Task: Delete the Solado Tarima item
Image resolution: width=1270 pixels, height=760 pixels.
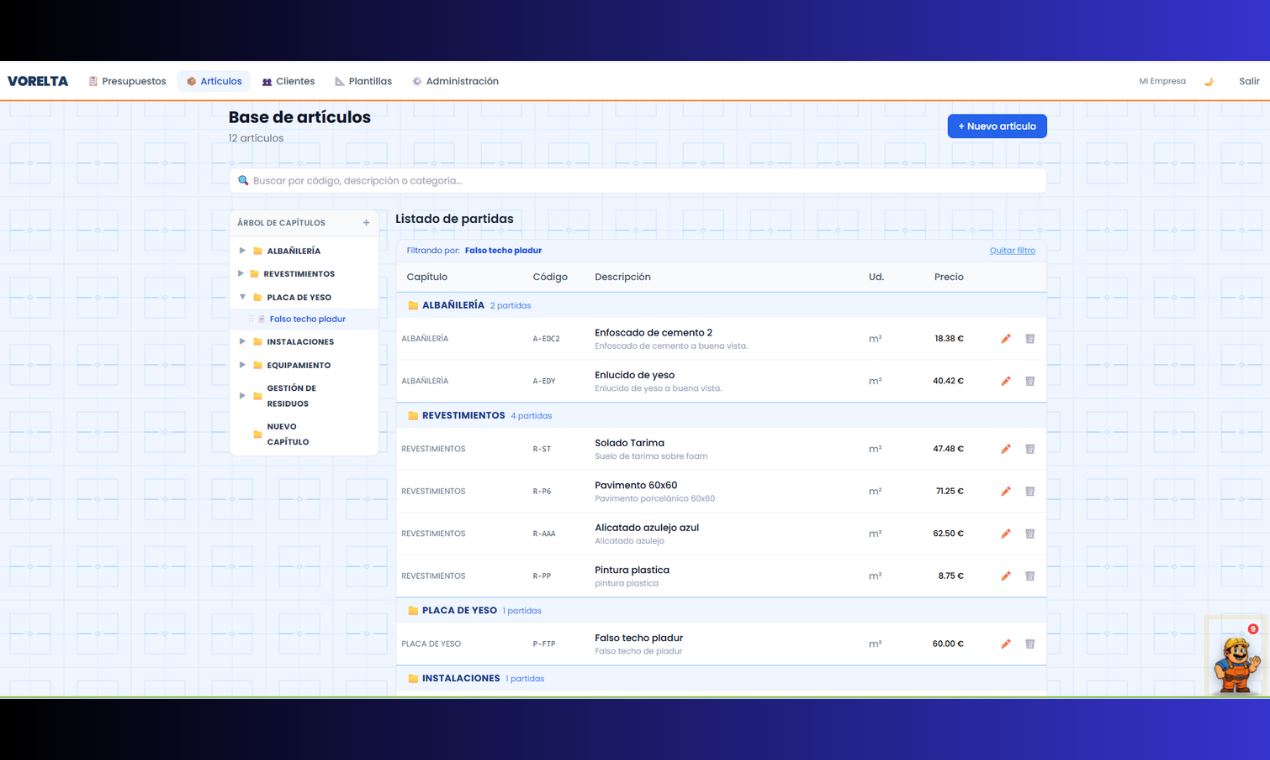Action: (1030, 449)
